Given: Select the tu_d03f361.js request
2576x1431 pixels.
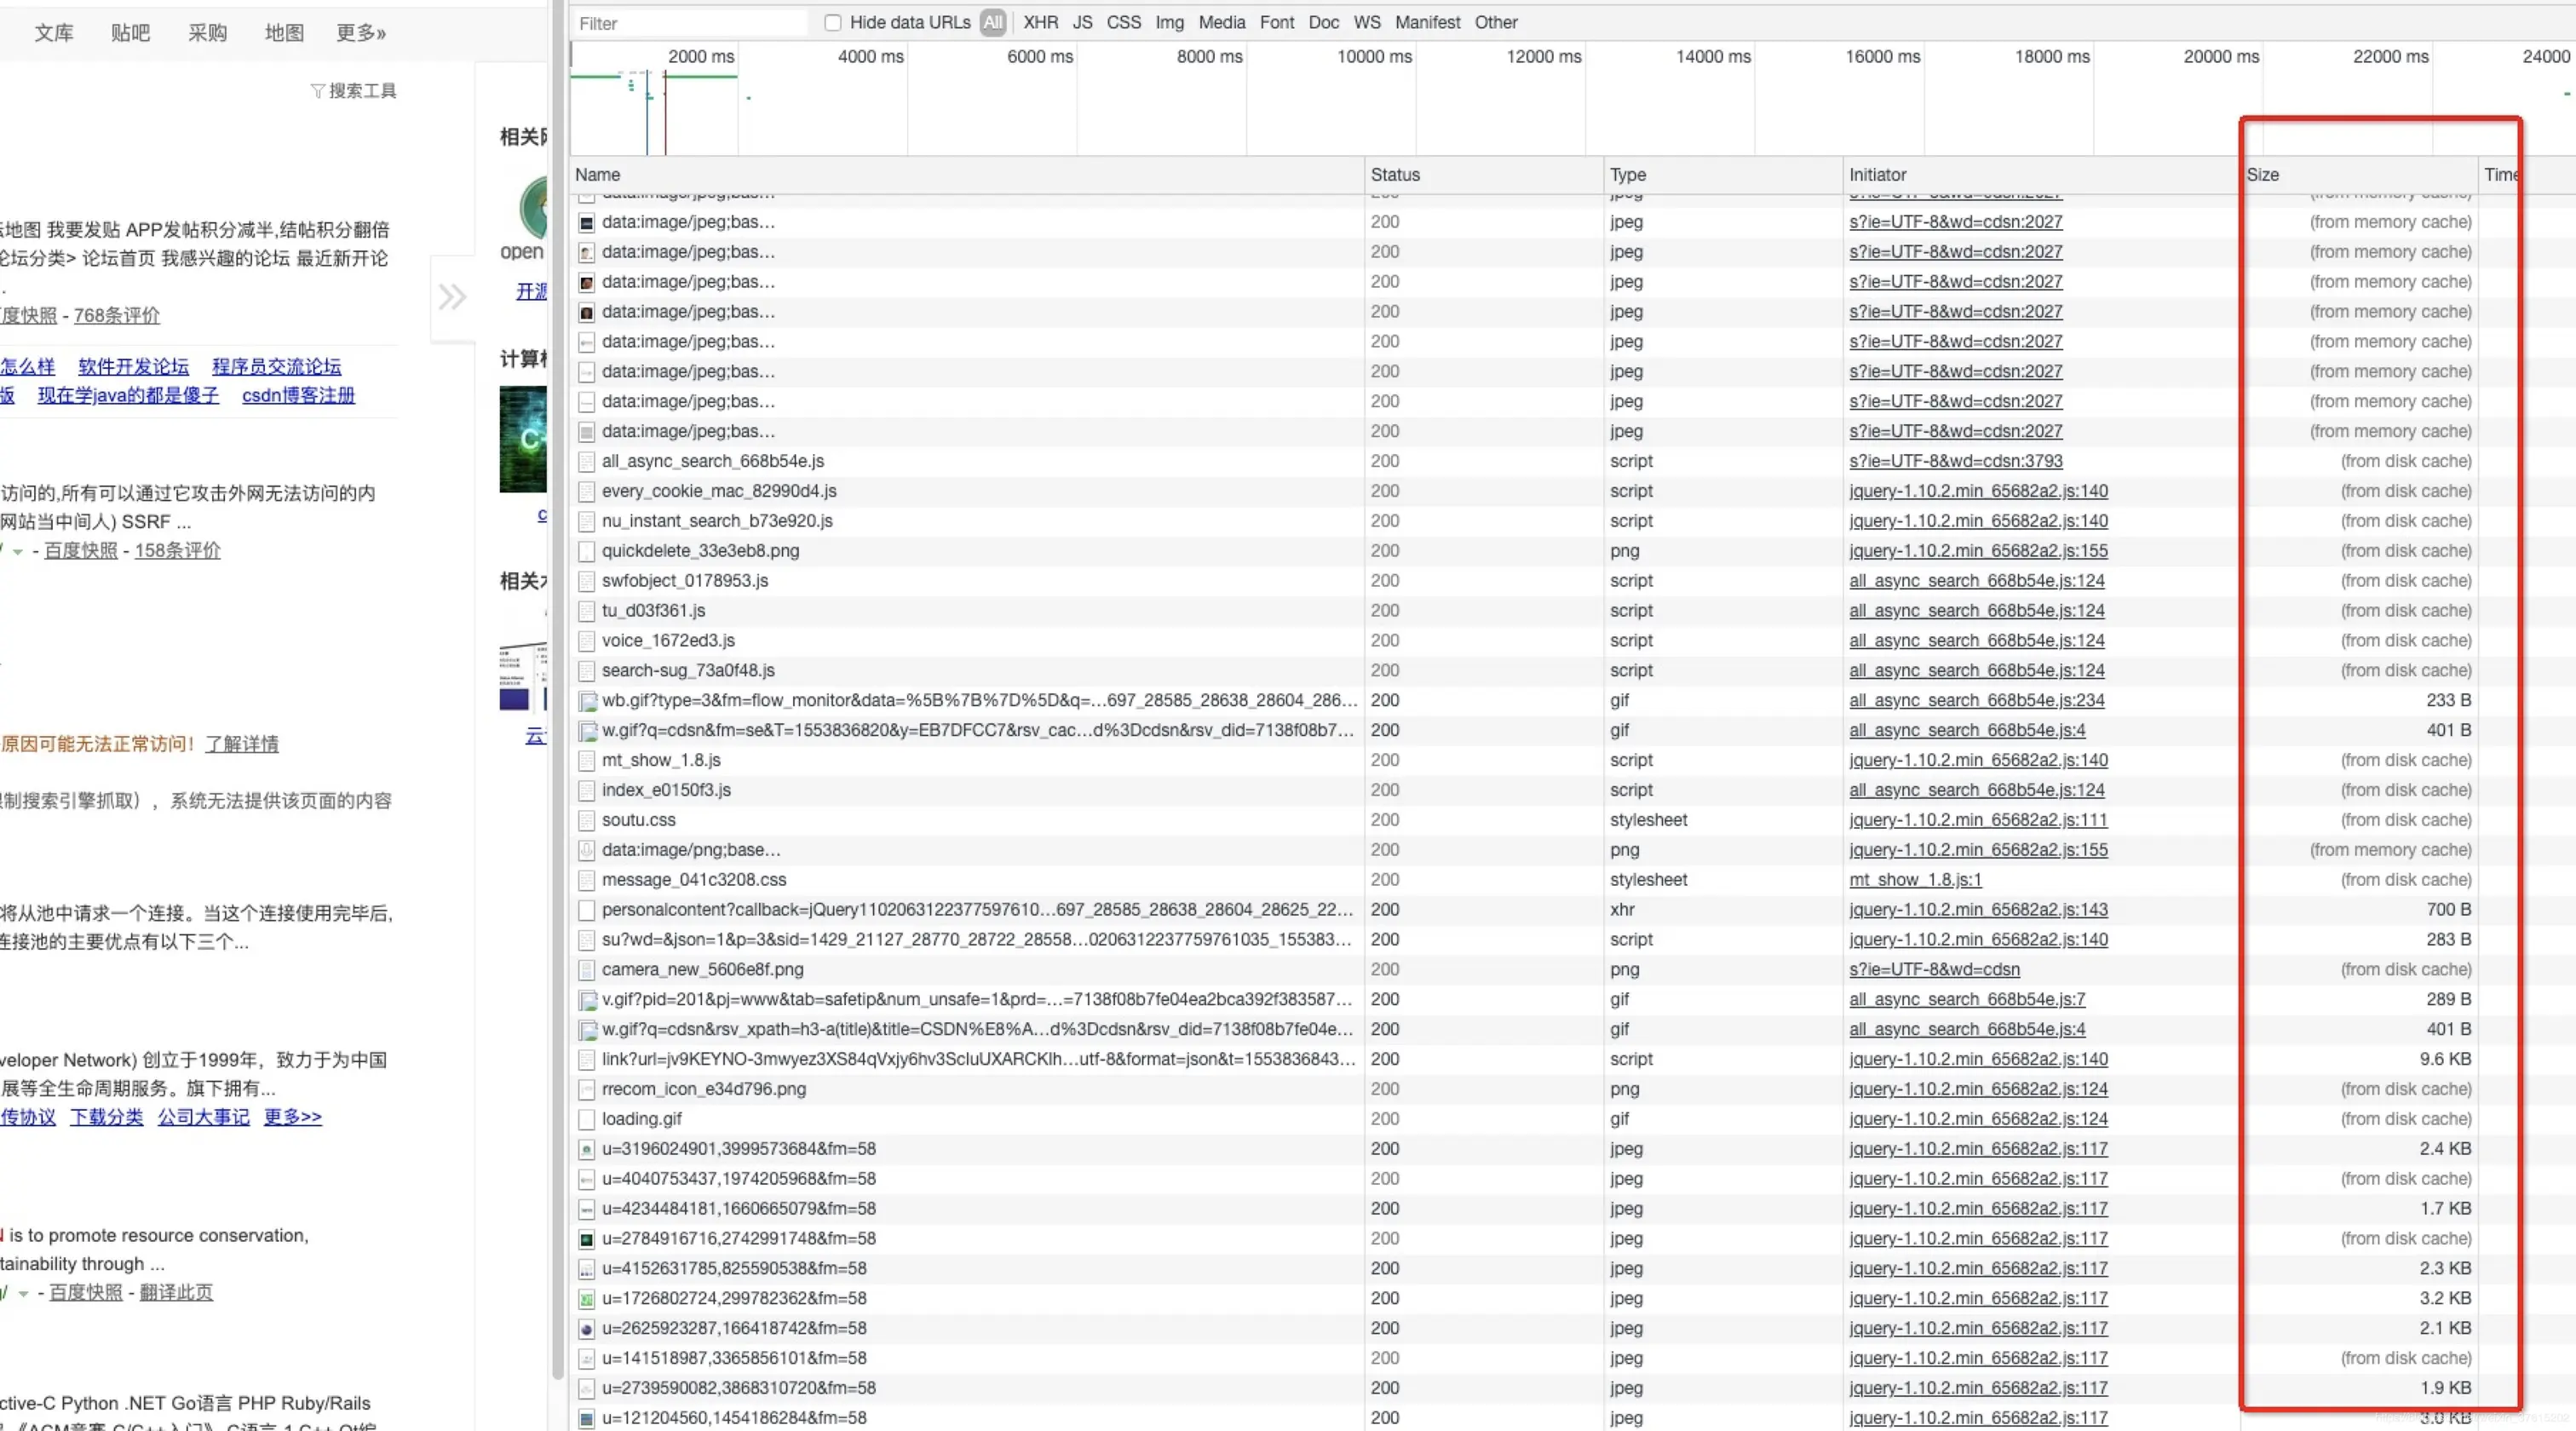Looking at the screenshot, I should click(x=653, y=610).
